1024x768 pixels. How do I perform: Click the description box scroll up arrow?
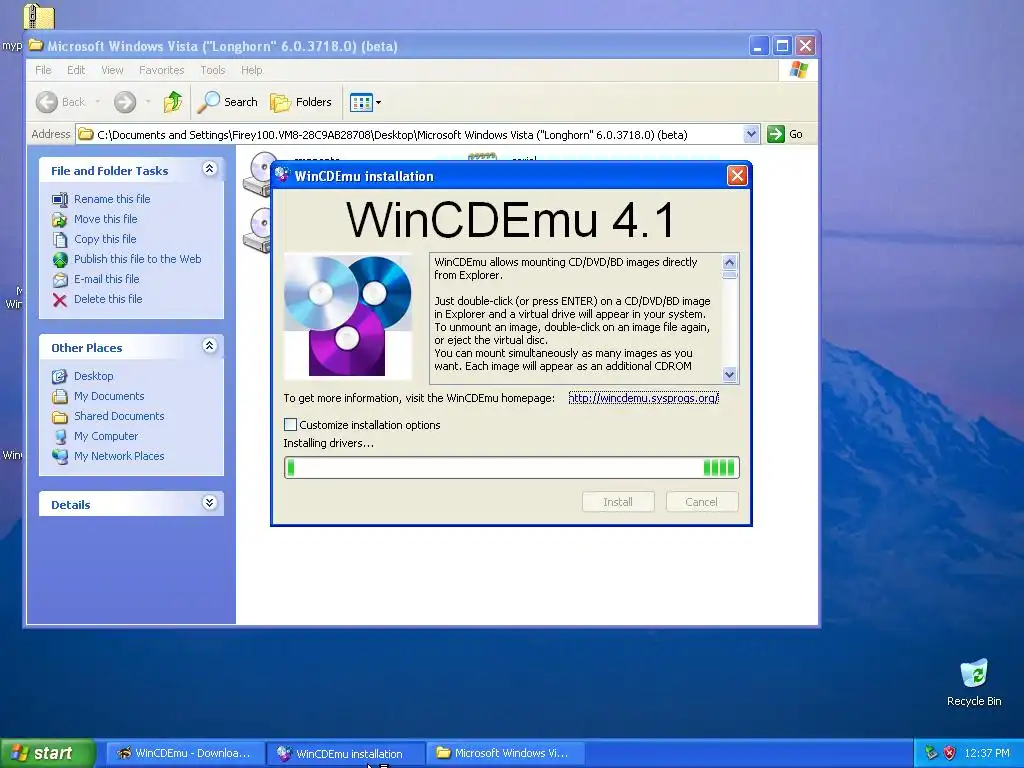click(x=729, y=262)
